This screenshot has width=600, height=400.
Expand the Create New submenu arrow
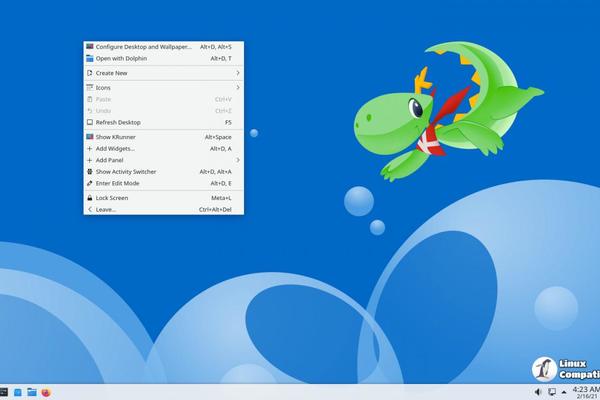coord(237,73)
